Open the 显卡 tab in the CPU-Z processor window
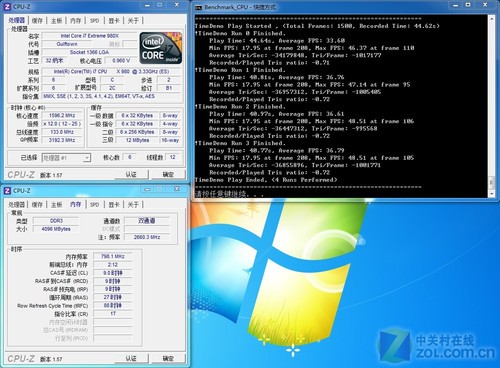 tap(114, 21)
